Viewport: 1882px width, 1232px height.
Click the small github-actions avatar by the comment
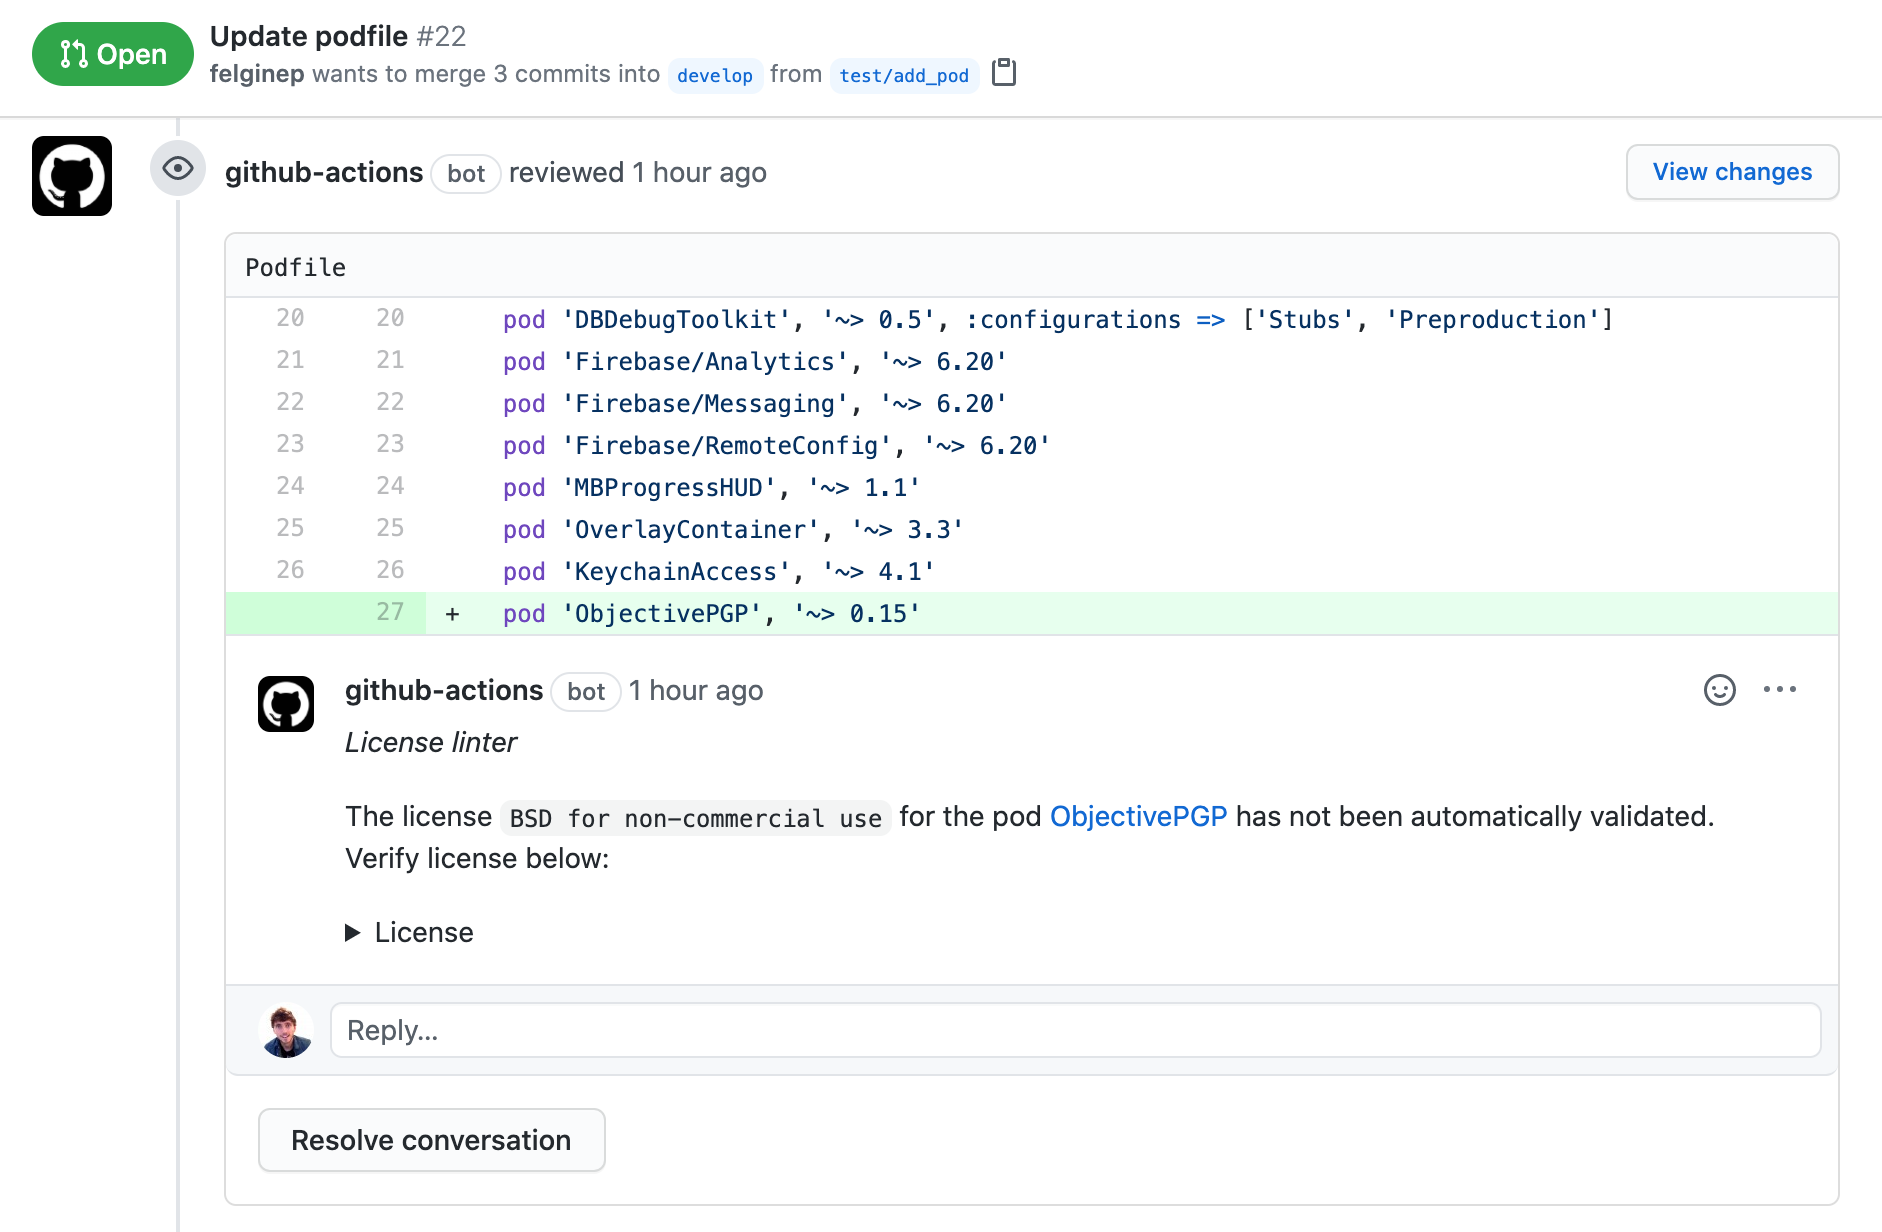tap(286, 704)
